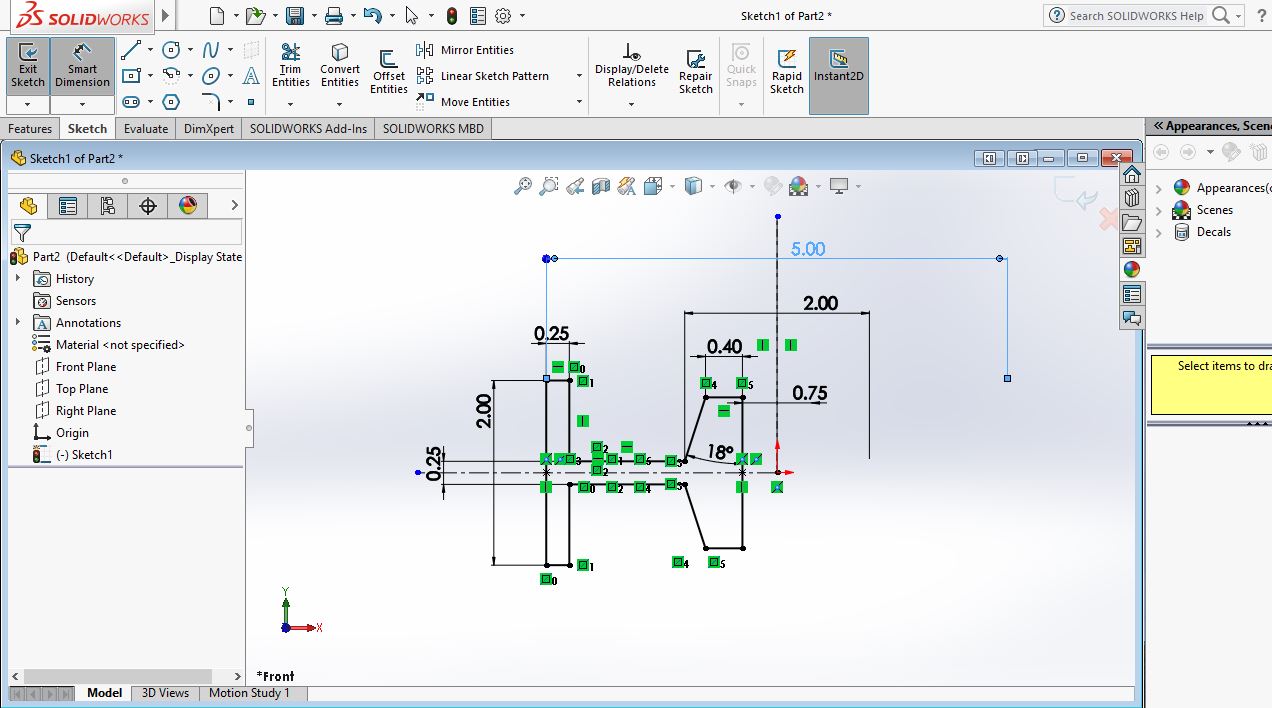The image size is (1272, 708).
Task: Select the Circle sketch tool
Action: tap(172, 50)
